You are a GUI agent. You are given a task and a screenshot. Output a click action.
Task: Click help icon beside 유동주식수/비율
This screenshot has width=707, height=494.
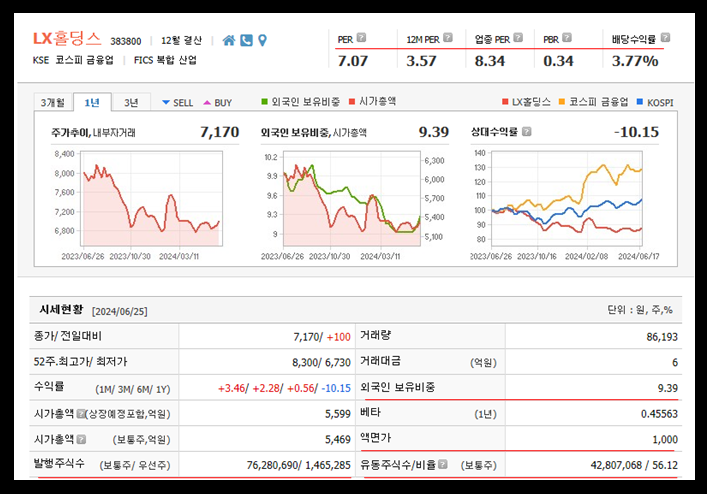[443, 464]
